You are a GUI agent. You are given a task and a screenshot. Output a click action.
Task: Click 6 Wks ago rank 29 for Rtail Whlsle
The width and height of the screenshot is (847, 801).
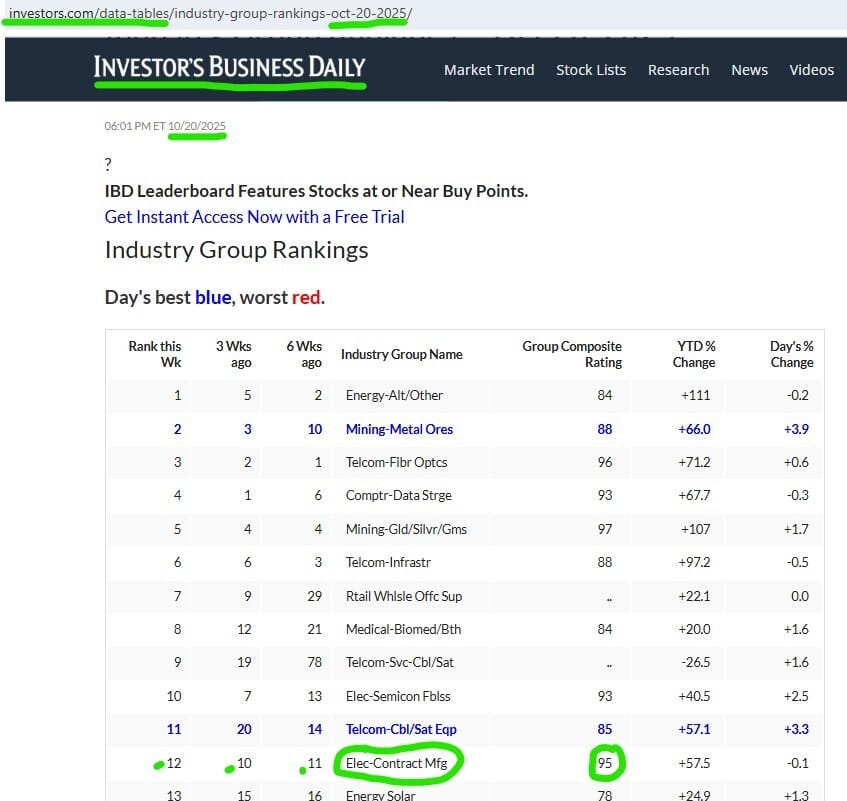point(314,596)
